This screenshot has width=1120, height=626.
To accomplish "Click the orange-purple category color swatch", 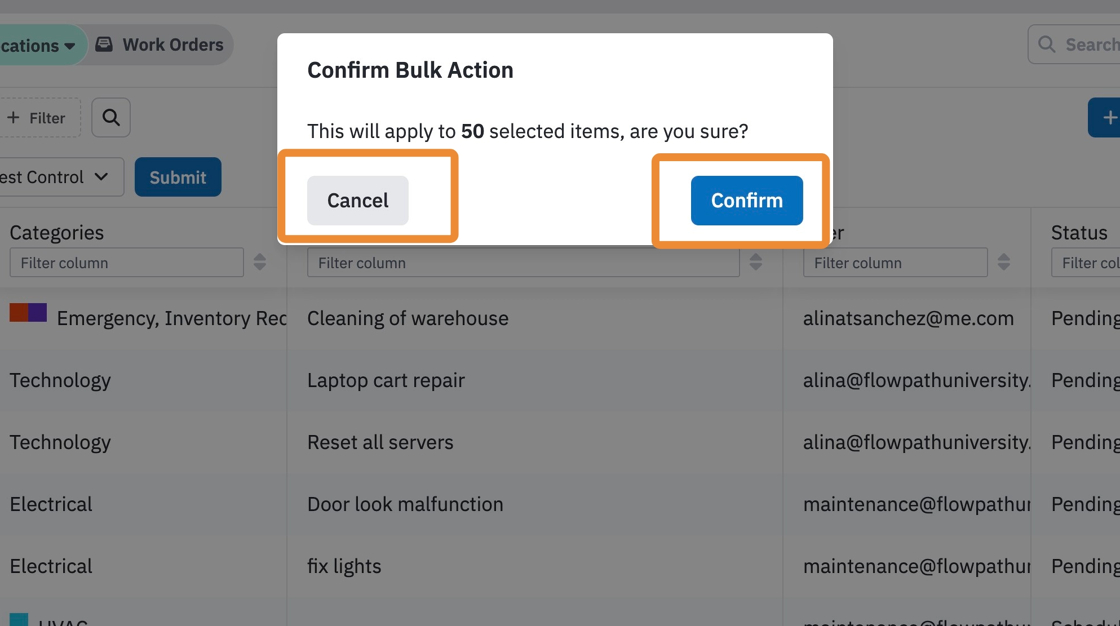I will point(28,312).
